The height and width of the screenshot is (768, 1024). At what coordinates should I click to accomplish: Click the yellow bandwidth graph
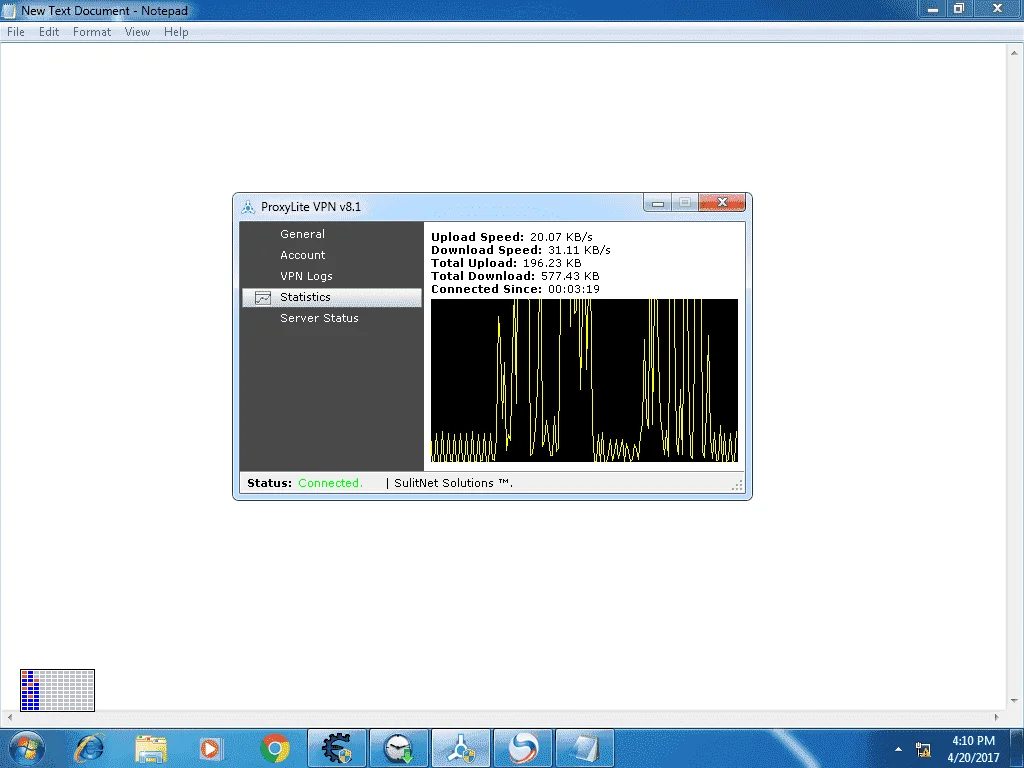(x=584, y=380)
